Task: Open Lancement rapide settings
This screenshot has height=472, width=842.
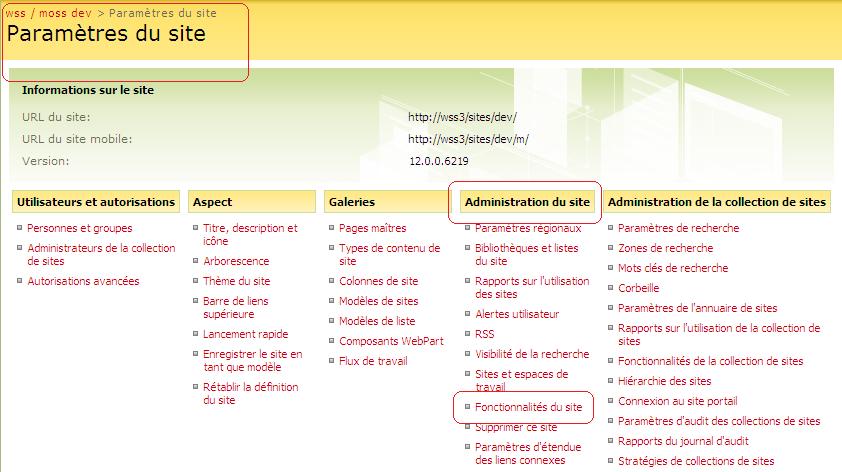Action: click(x=245, y=334)
